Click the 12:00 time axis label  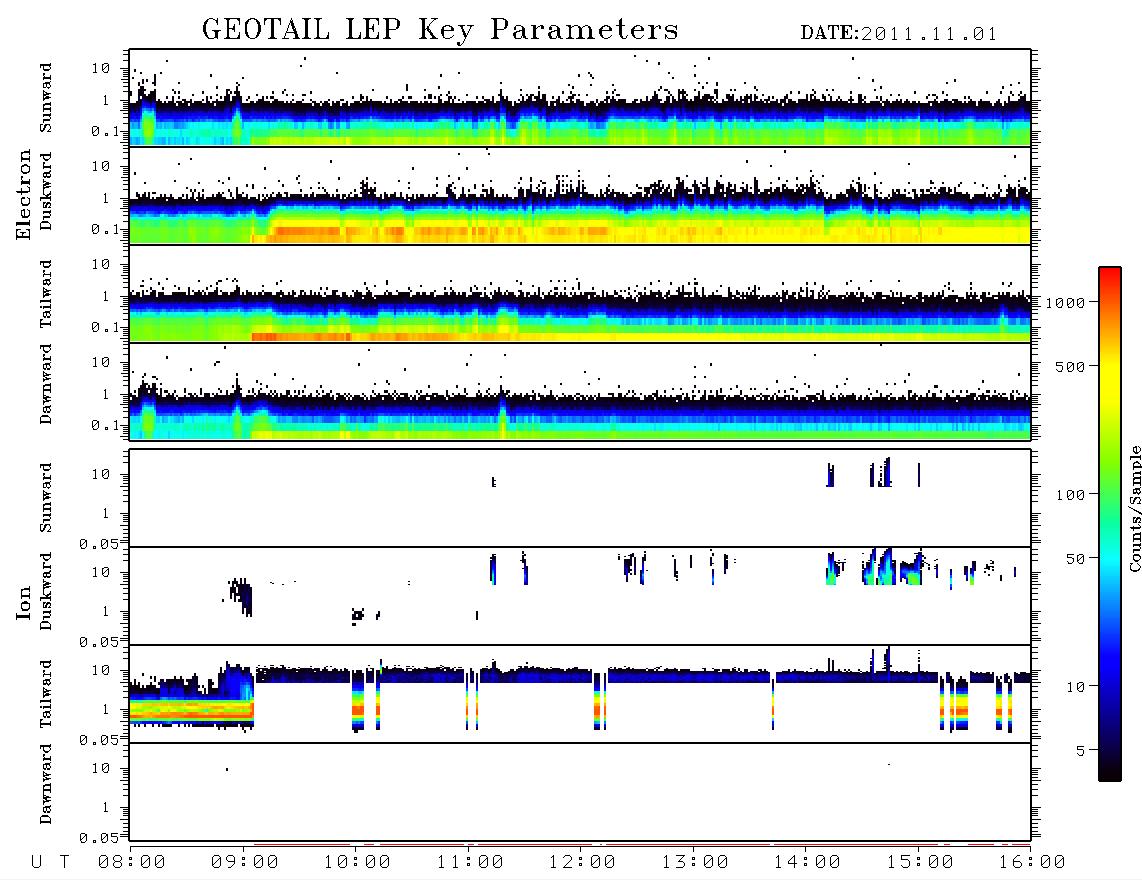click(x=582, y=862)
